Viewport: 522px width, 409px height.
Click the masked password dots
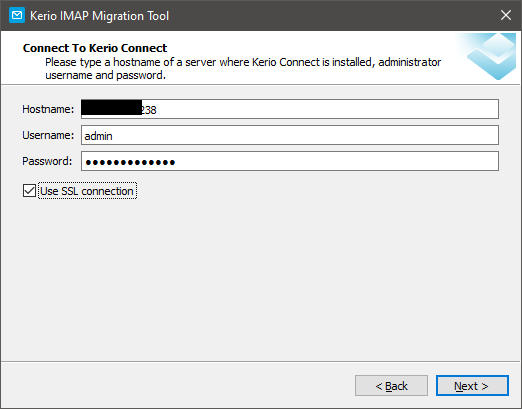pyautogui.click(x=130, y=162)
